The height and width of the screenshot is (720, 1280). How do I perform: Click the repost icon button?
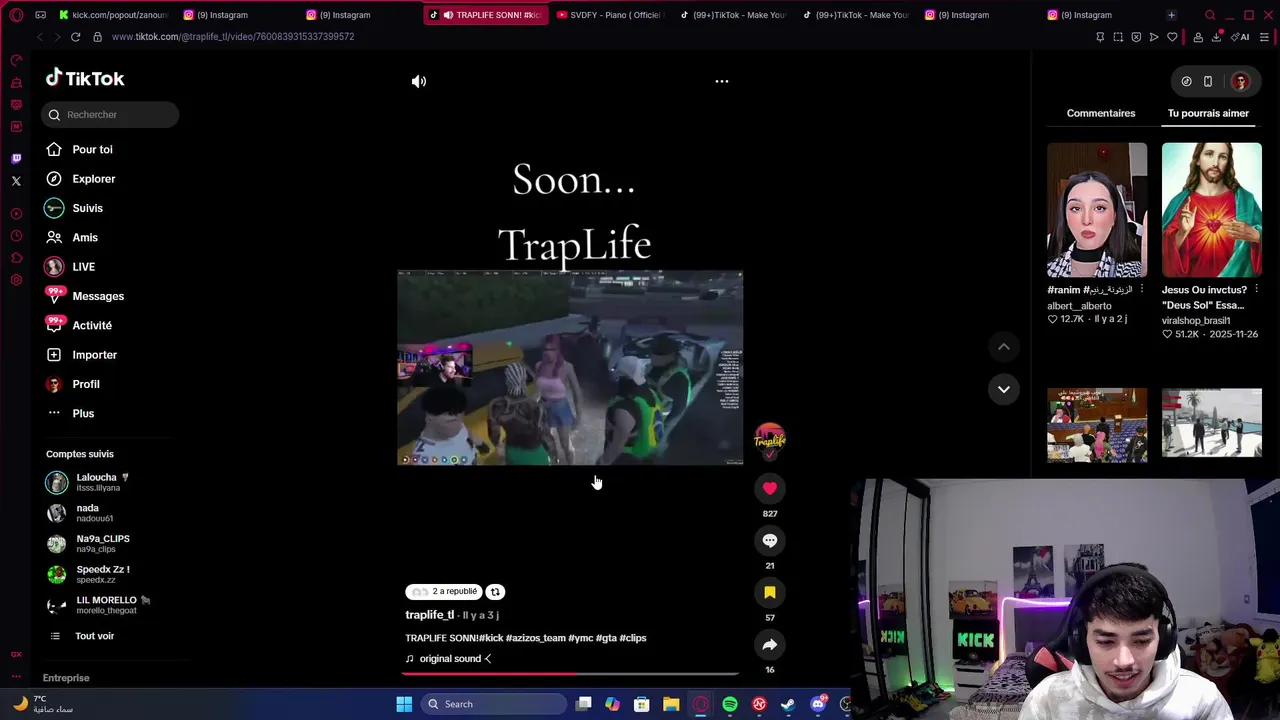coord(495,591)
